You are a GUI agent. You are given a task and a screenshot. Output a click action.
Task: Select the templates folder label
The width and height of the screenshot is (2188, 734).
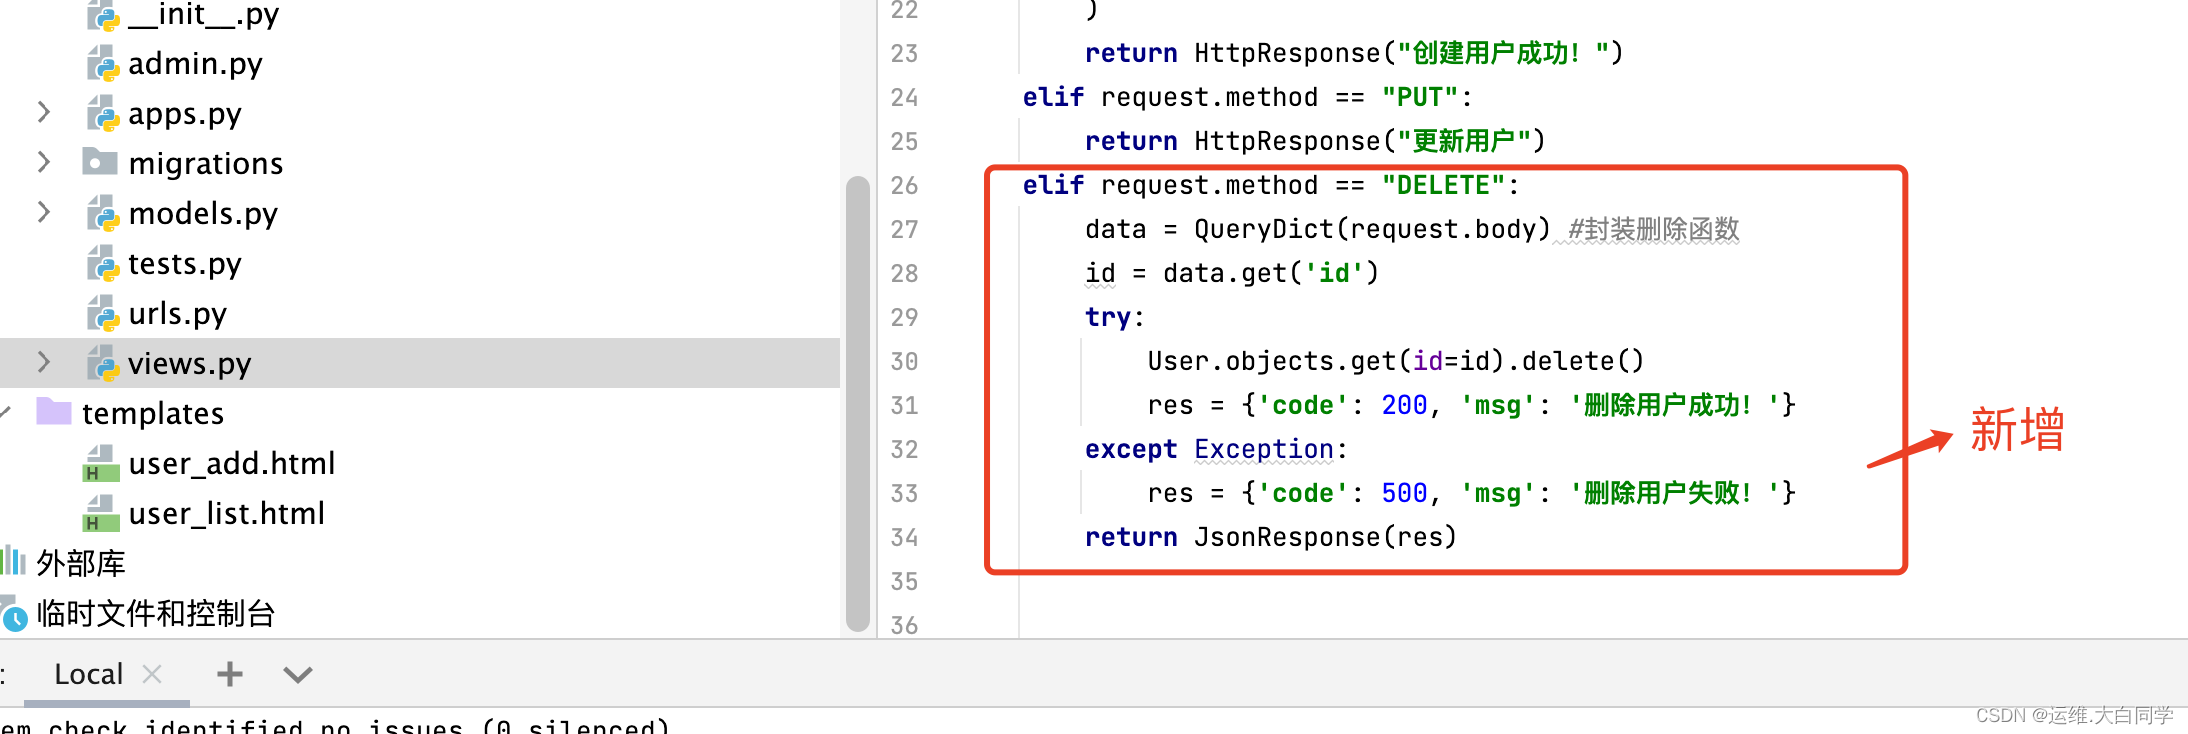(153, 414)
